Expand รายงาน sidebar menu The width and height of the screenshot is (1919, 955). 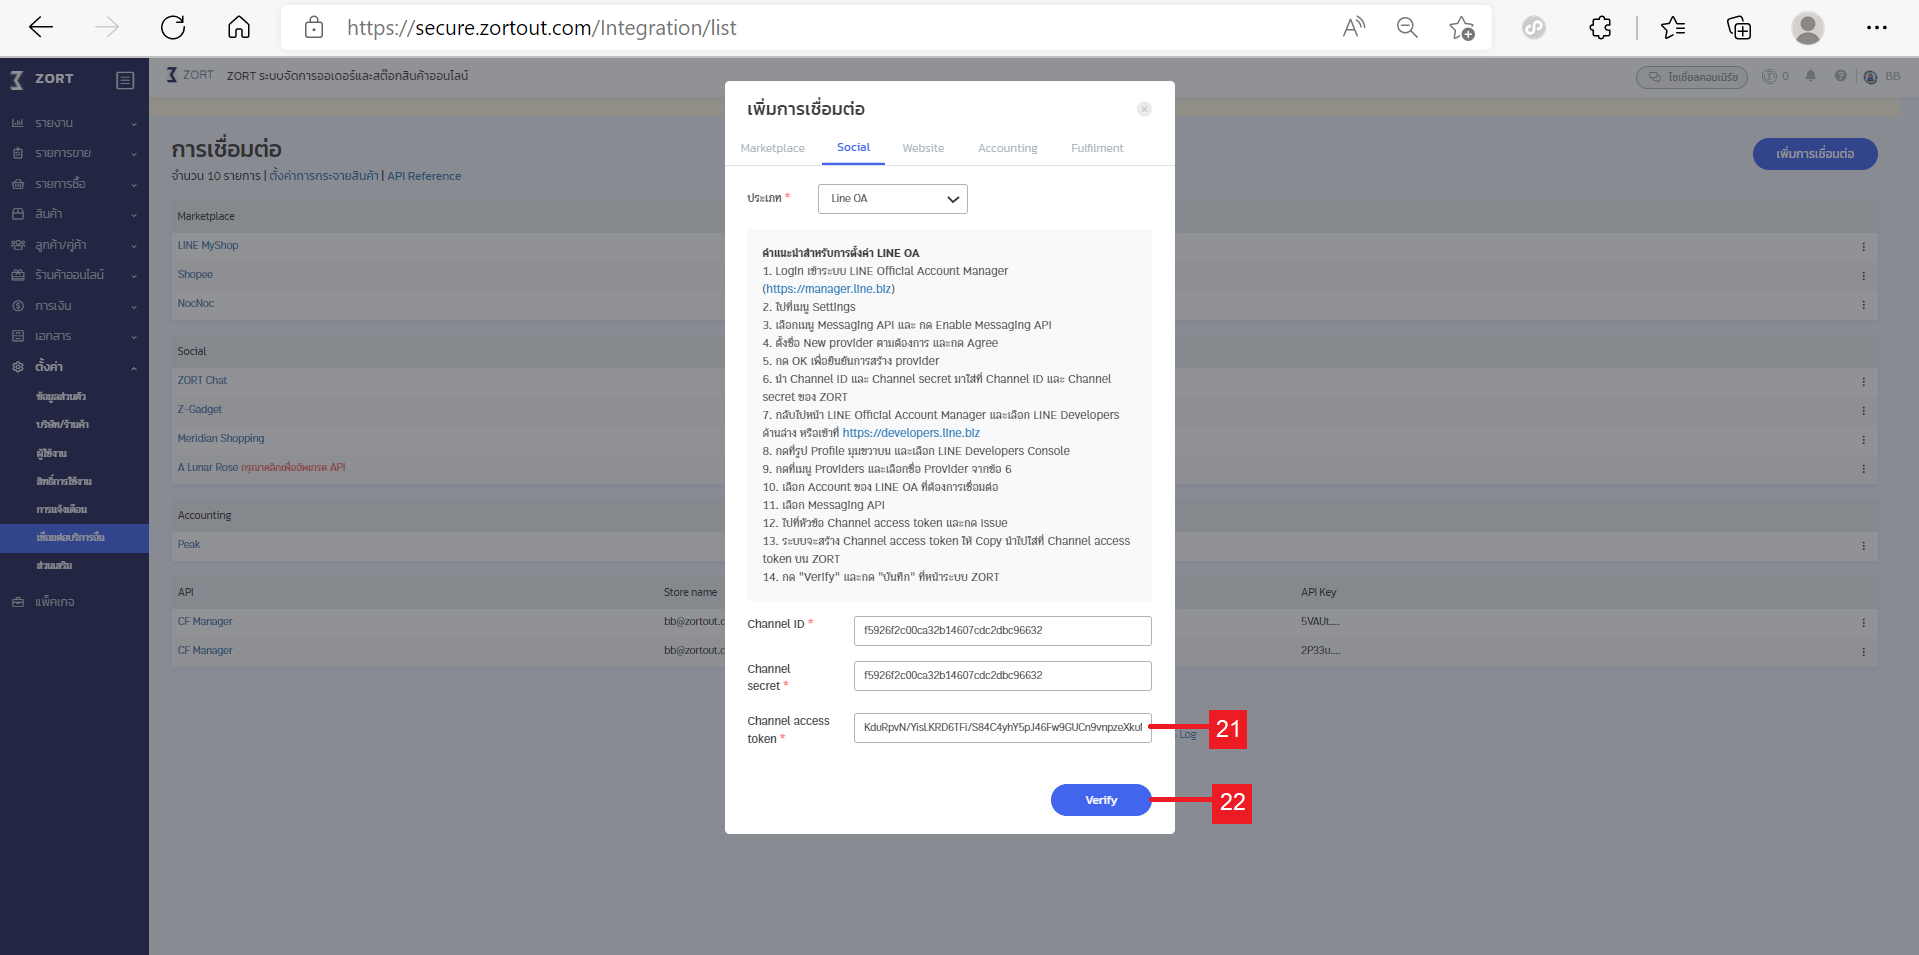(74, 123)
